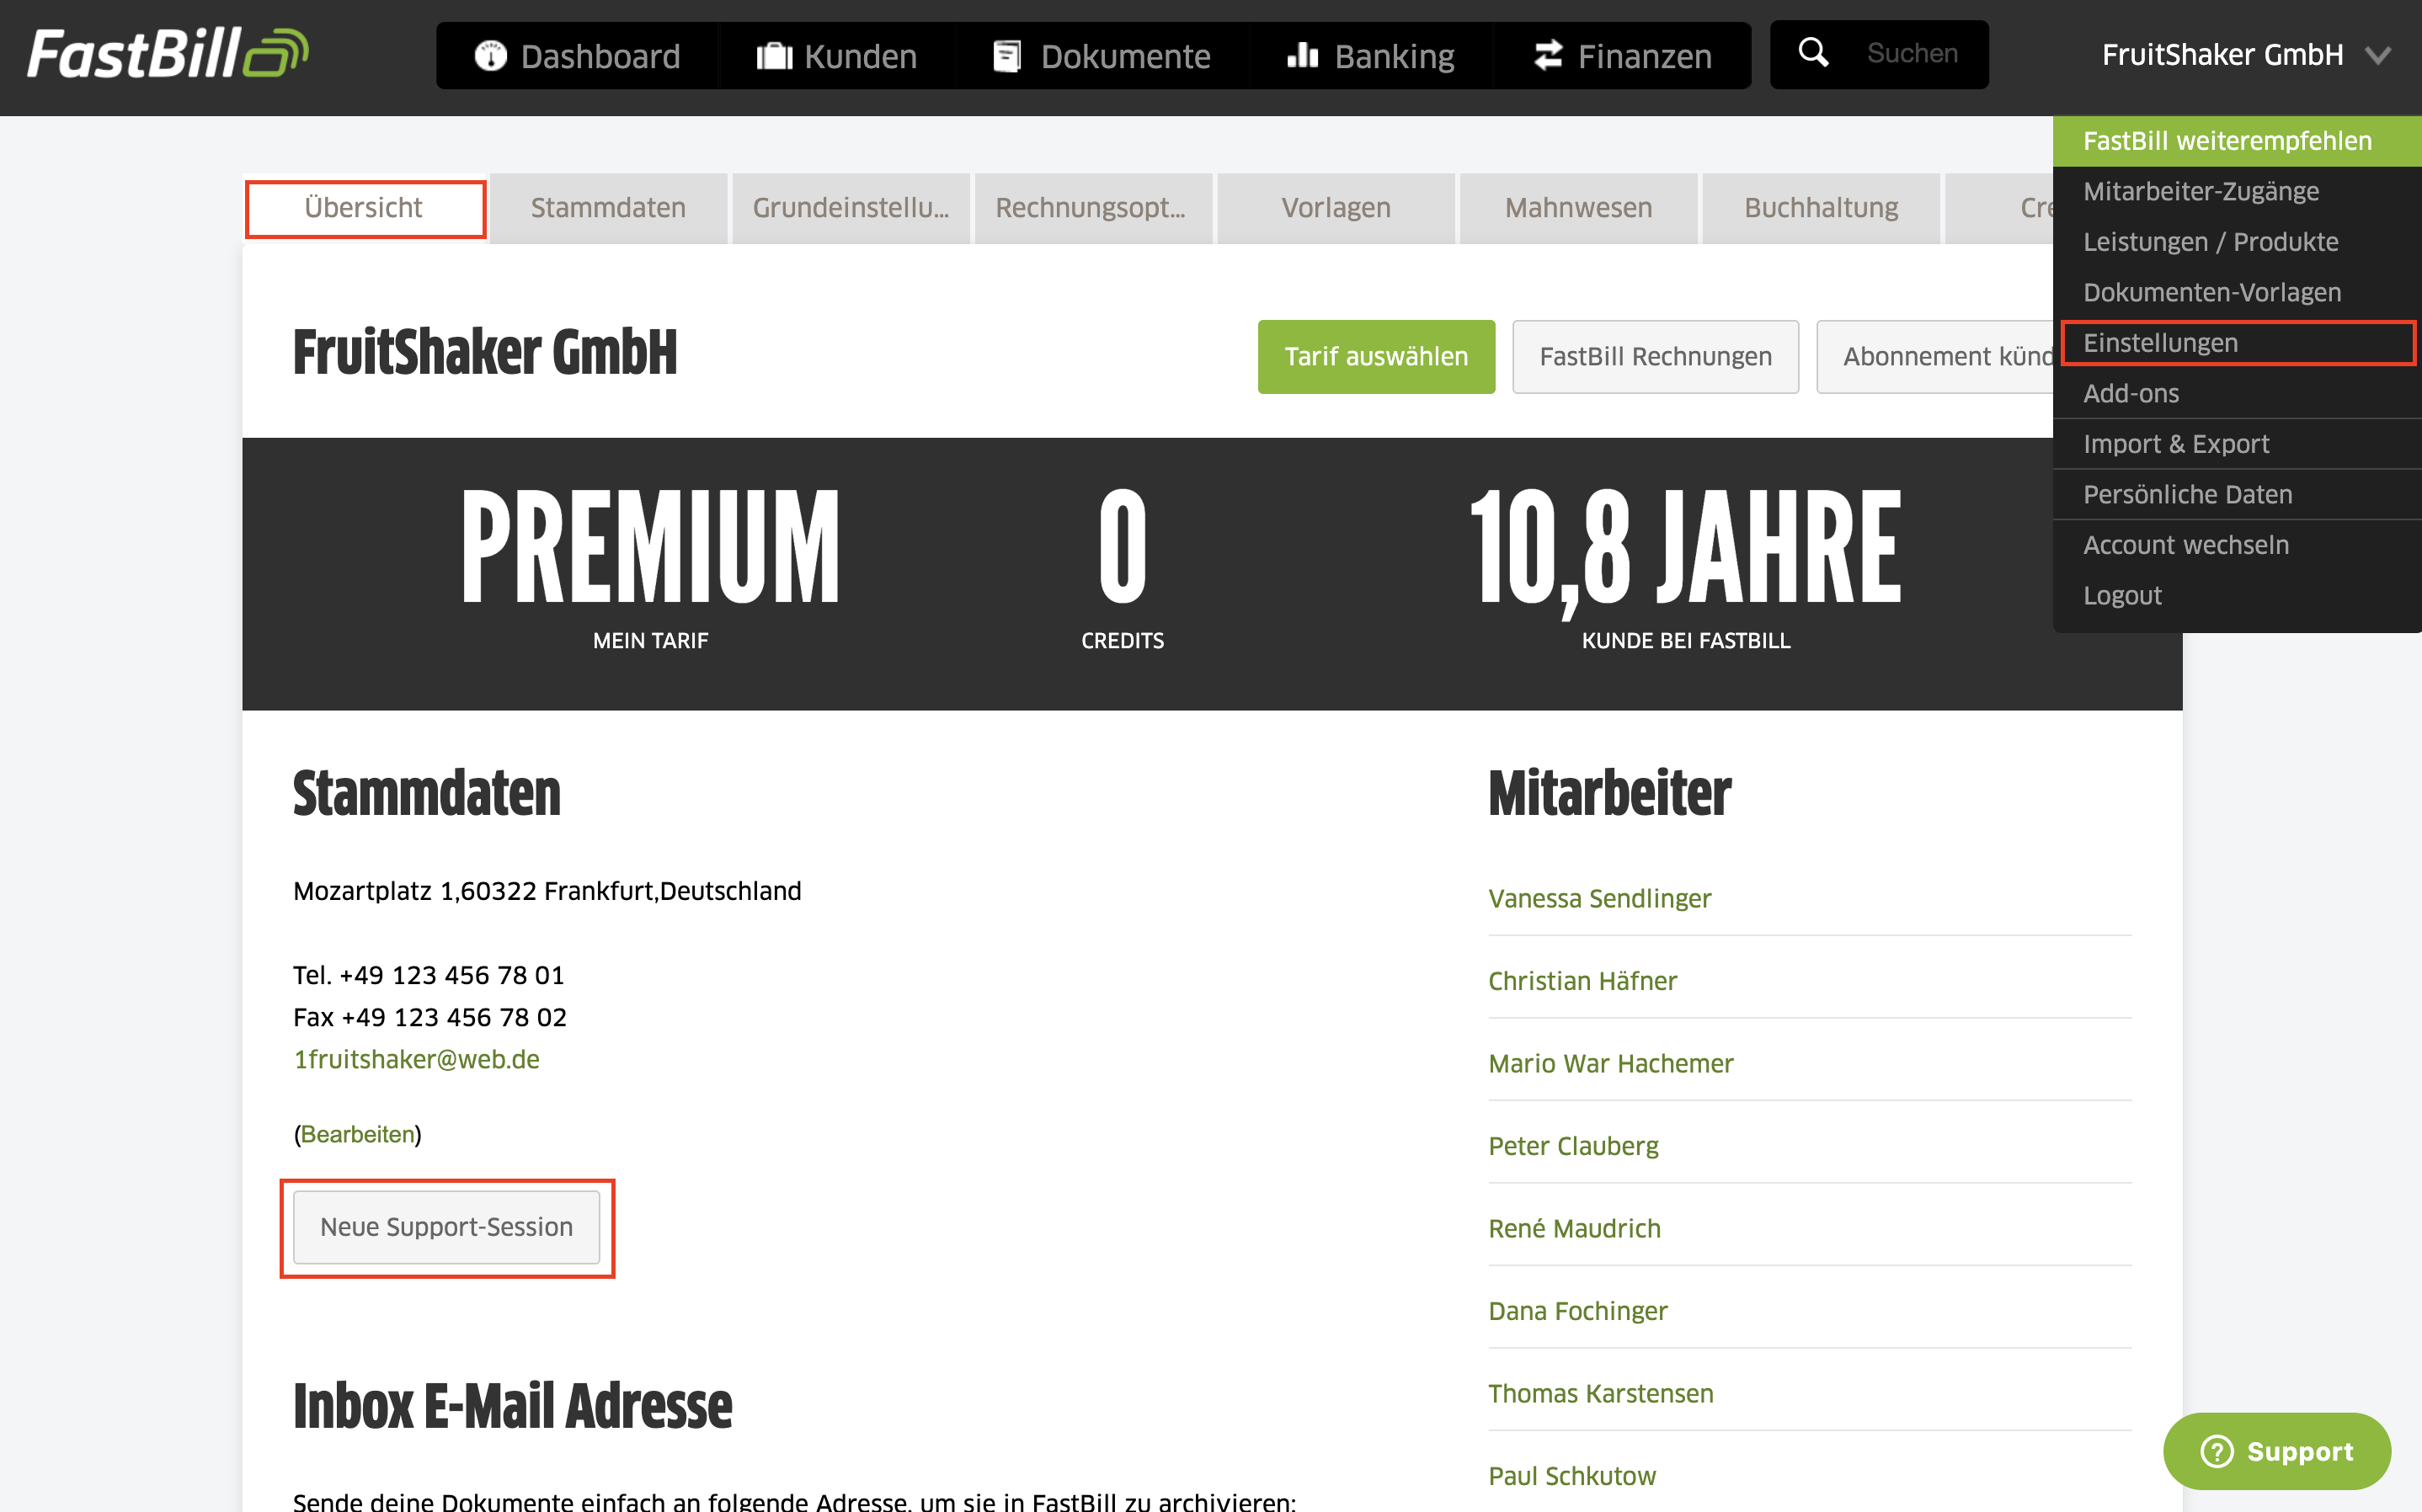The width and height of the screenshot is (2422, 1512).
Task: Click the FruitShaker GmbH page heading
Action: tap(485, 352)
